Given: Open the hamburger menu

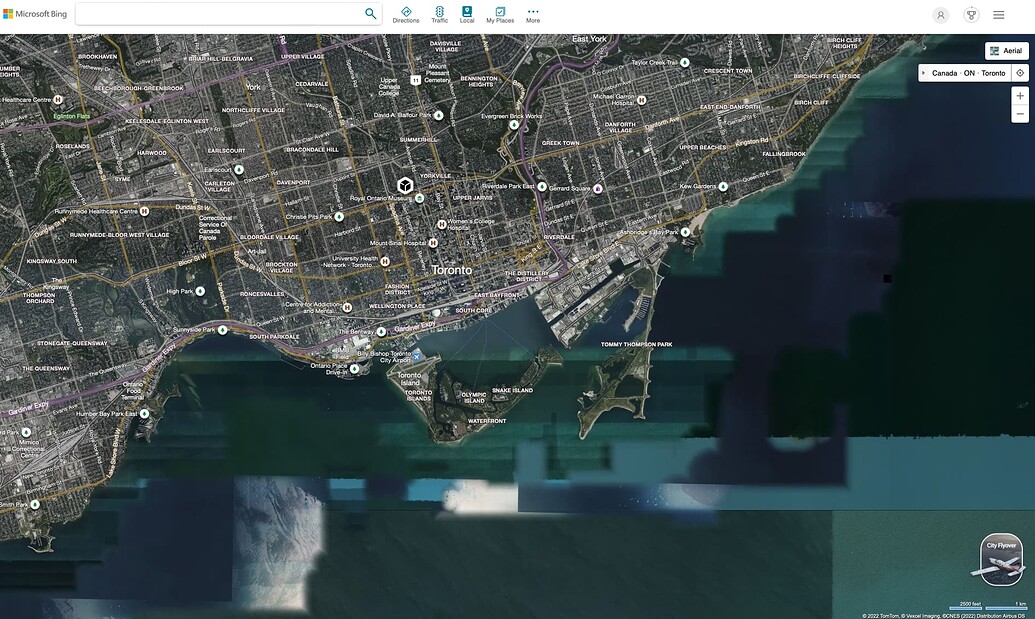Looking at the screenshot, I should (x=996, y=12).
